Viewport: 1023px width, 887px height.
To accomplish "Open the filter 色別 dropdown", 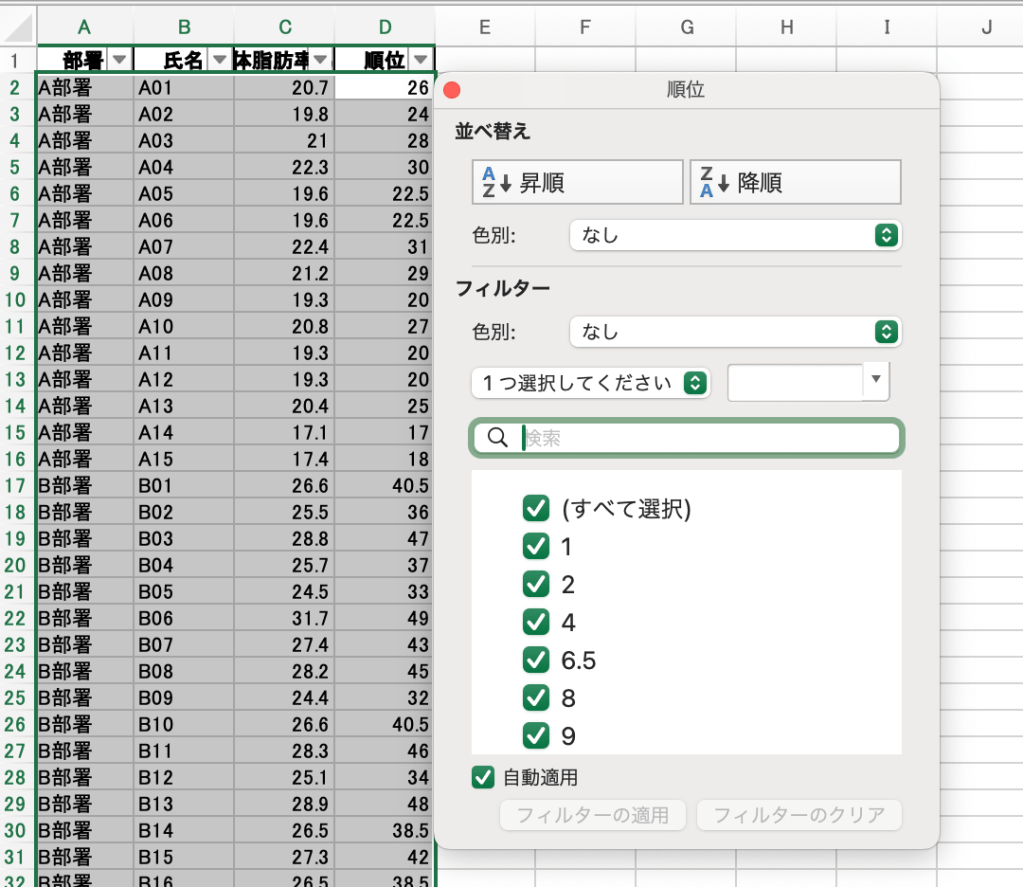I will tap(735, 332).
